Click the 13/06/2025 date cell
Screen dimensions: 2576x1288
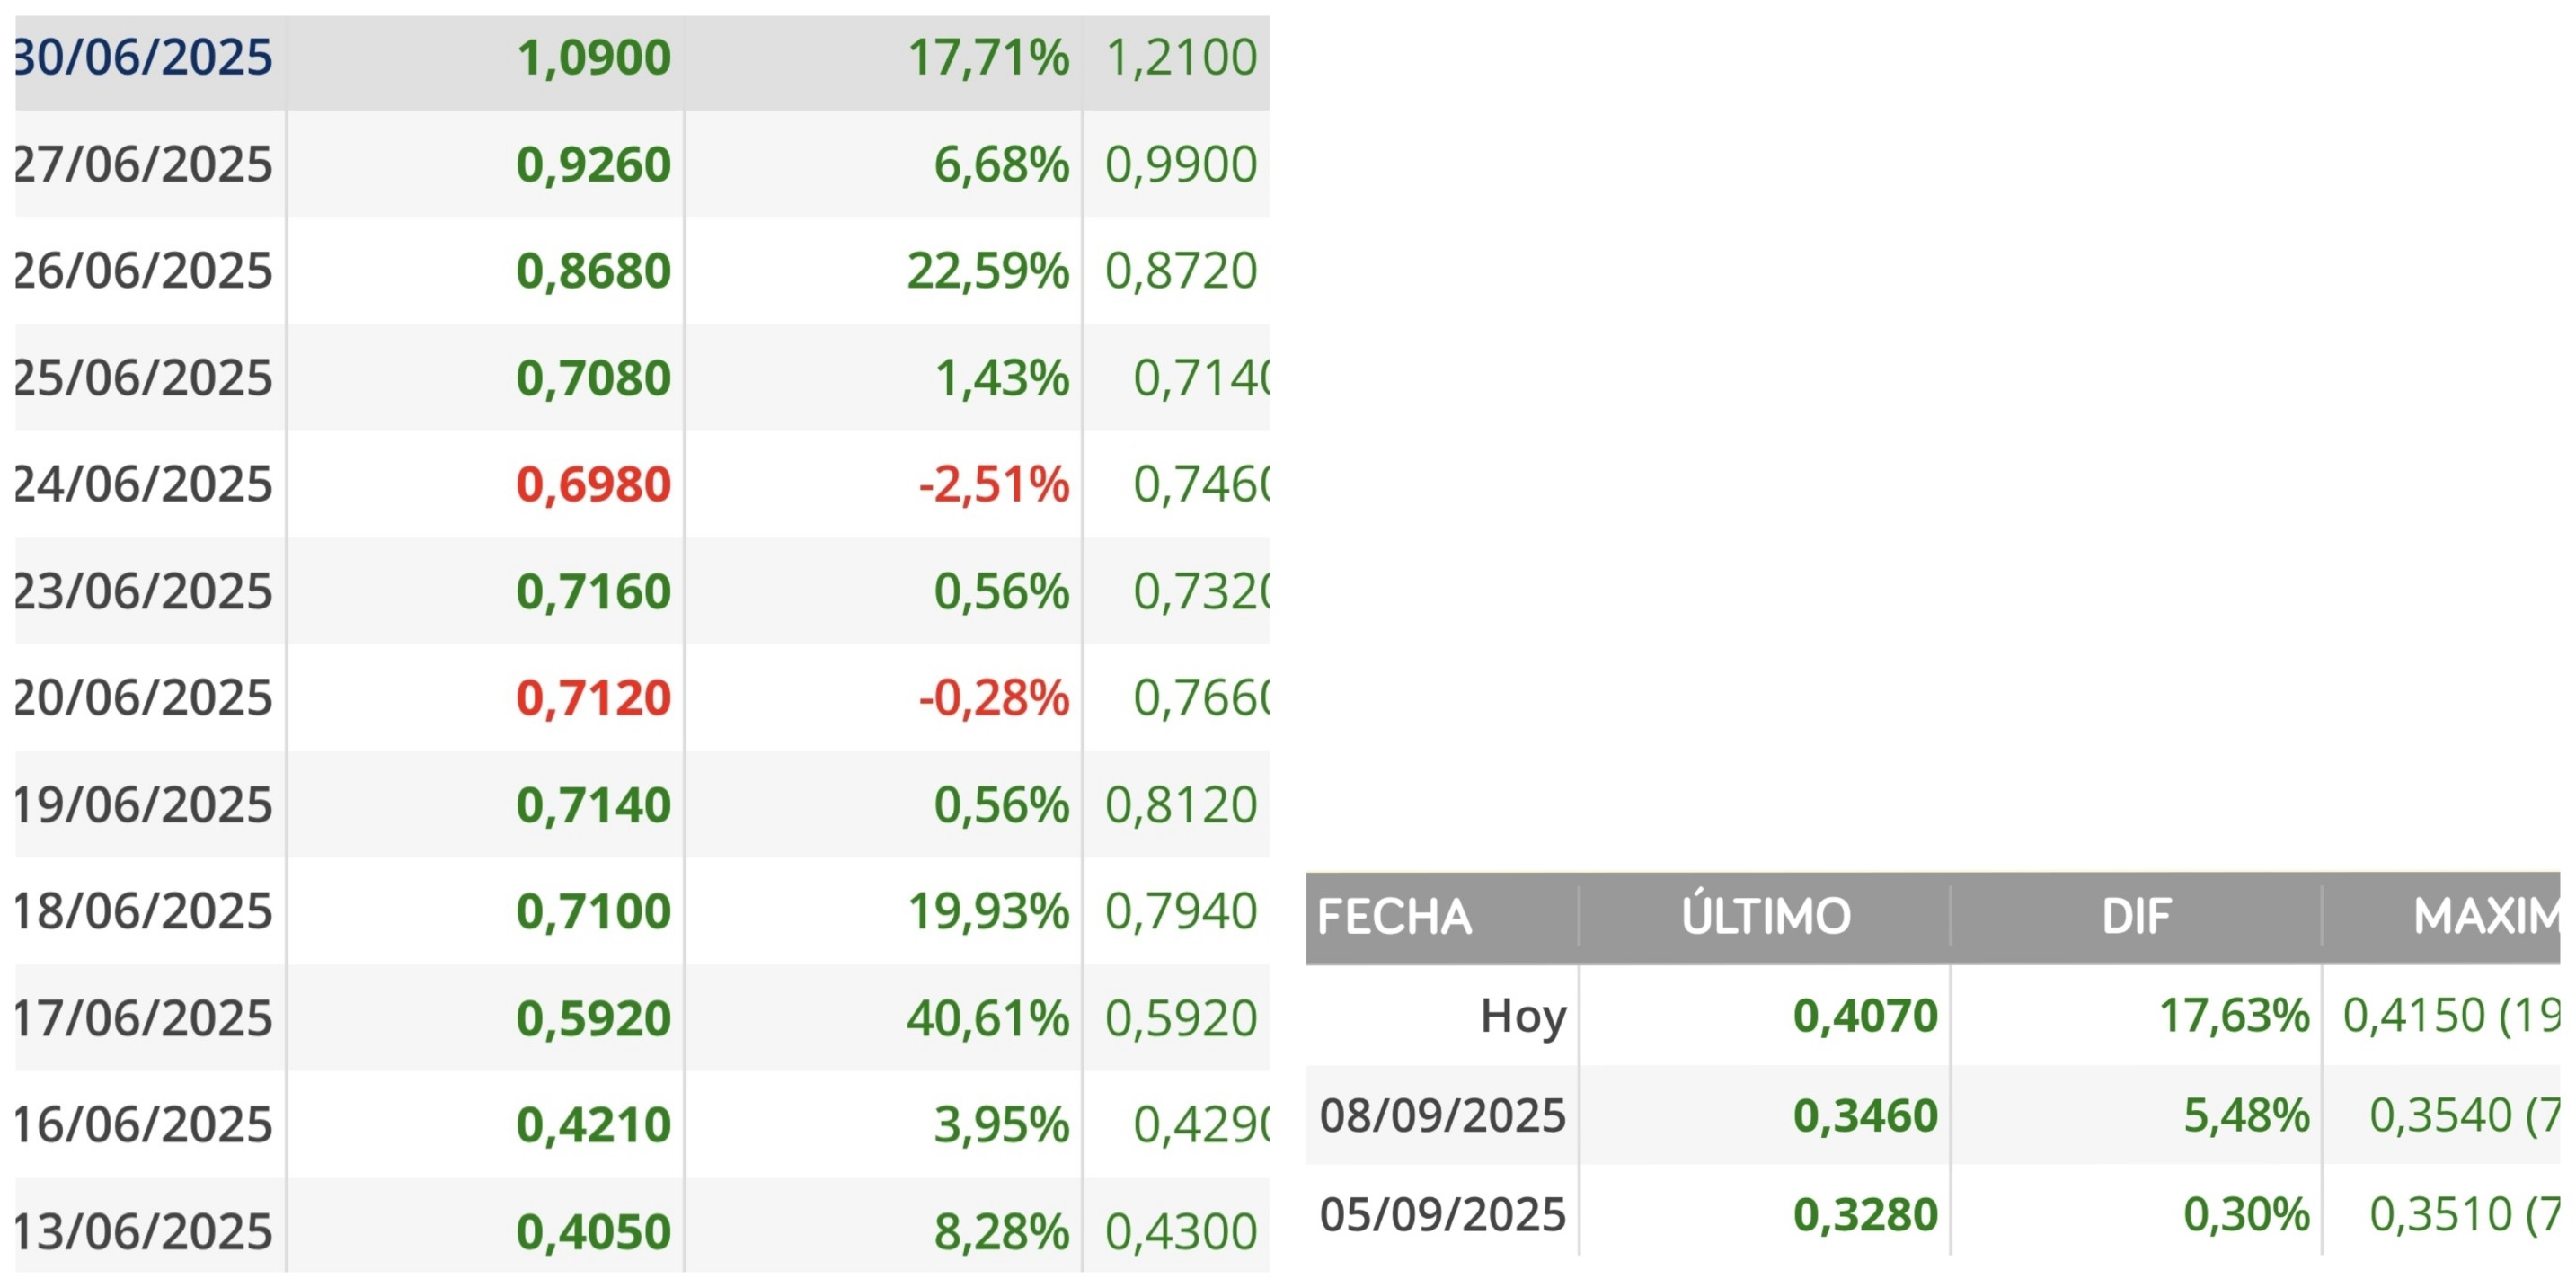tap(143, 1231)
